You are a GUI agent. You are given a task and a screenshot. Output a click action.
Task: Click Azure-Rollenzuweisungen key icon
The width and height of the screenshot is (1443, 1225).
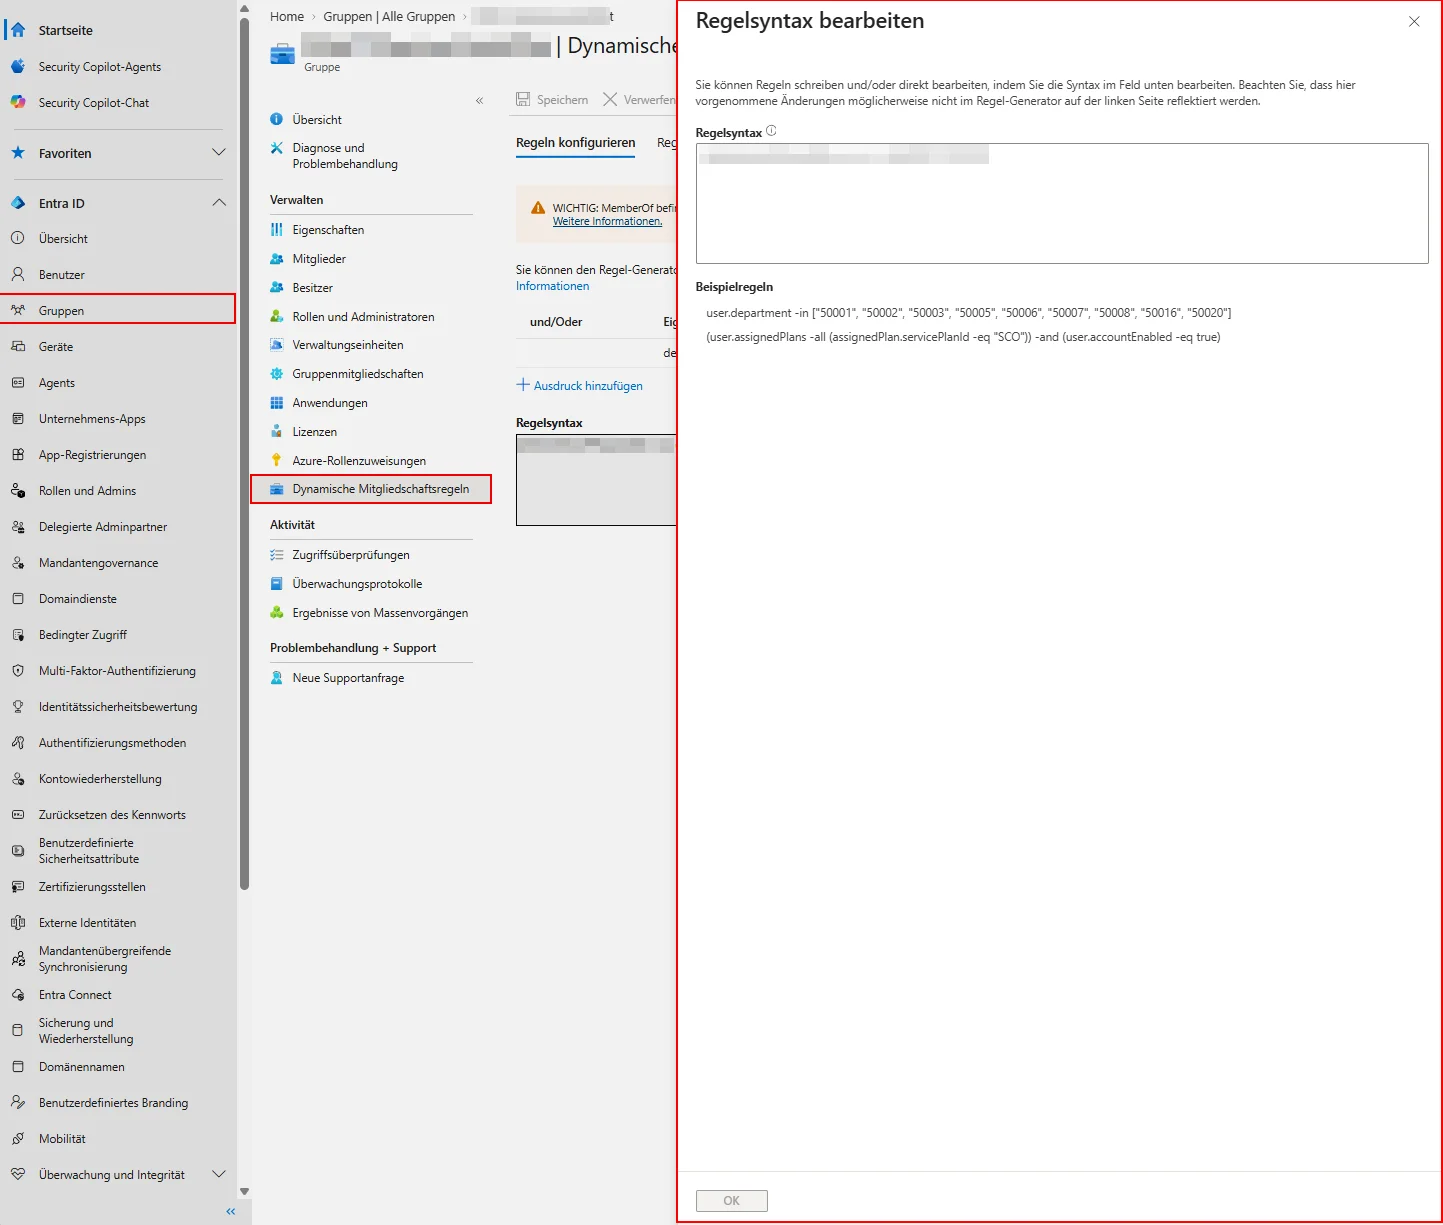point(277,460)
